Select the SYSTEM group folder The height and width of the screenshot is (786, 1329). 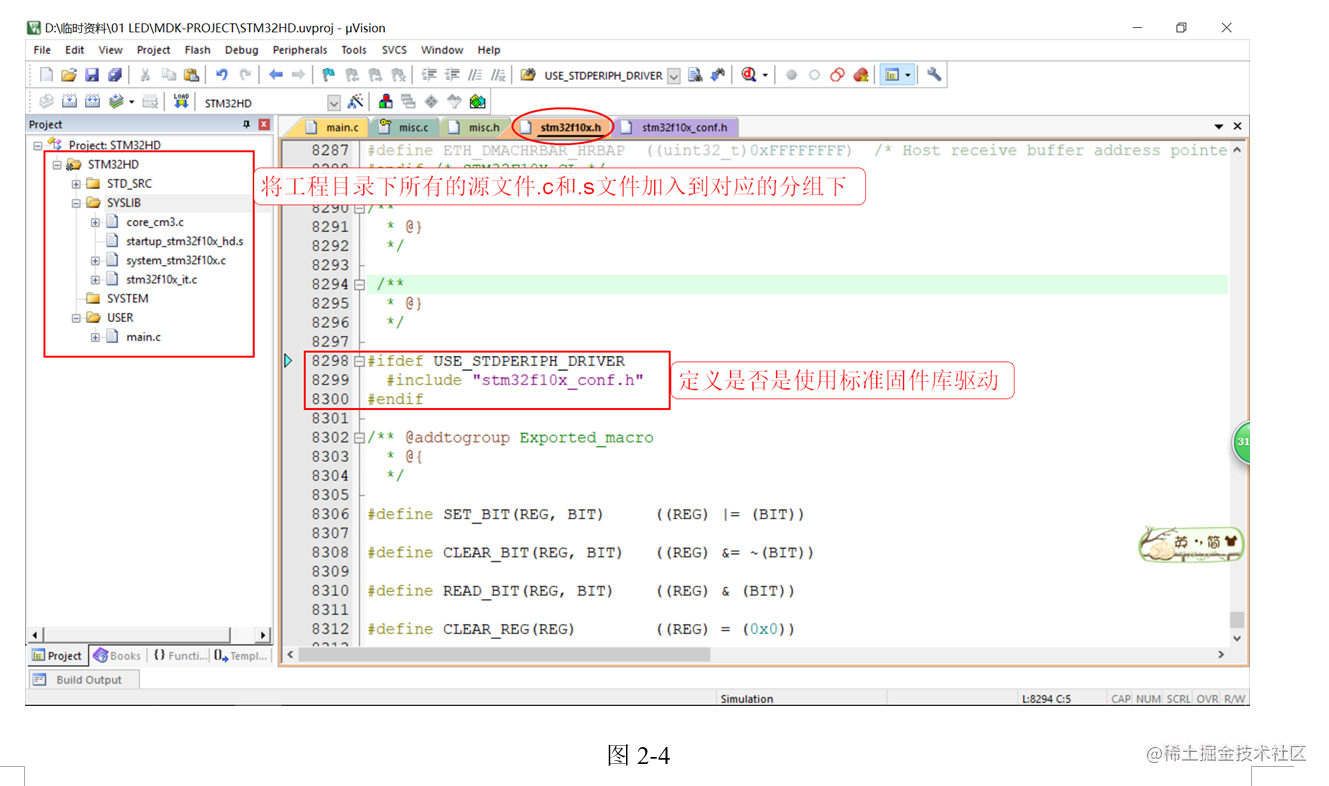[127, 299]
